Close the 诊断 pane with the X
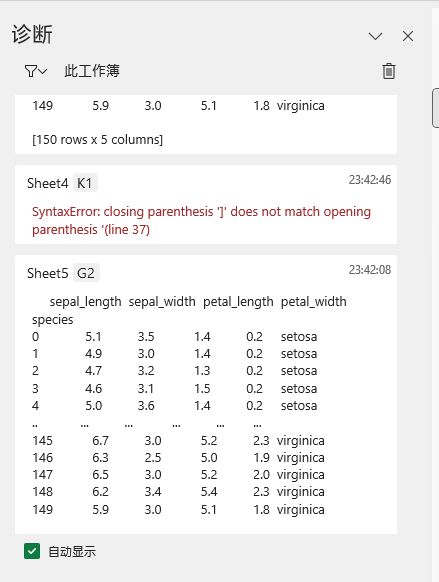 tap(408, 36)
